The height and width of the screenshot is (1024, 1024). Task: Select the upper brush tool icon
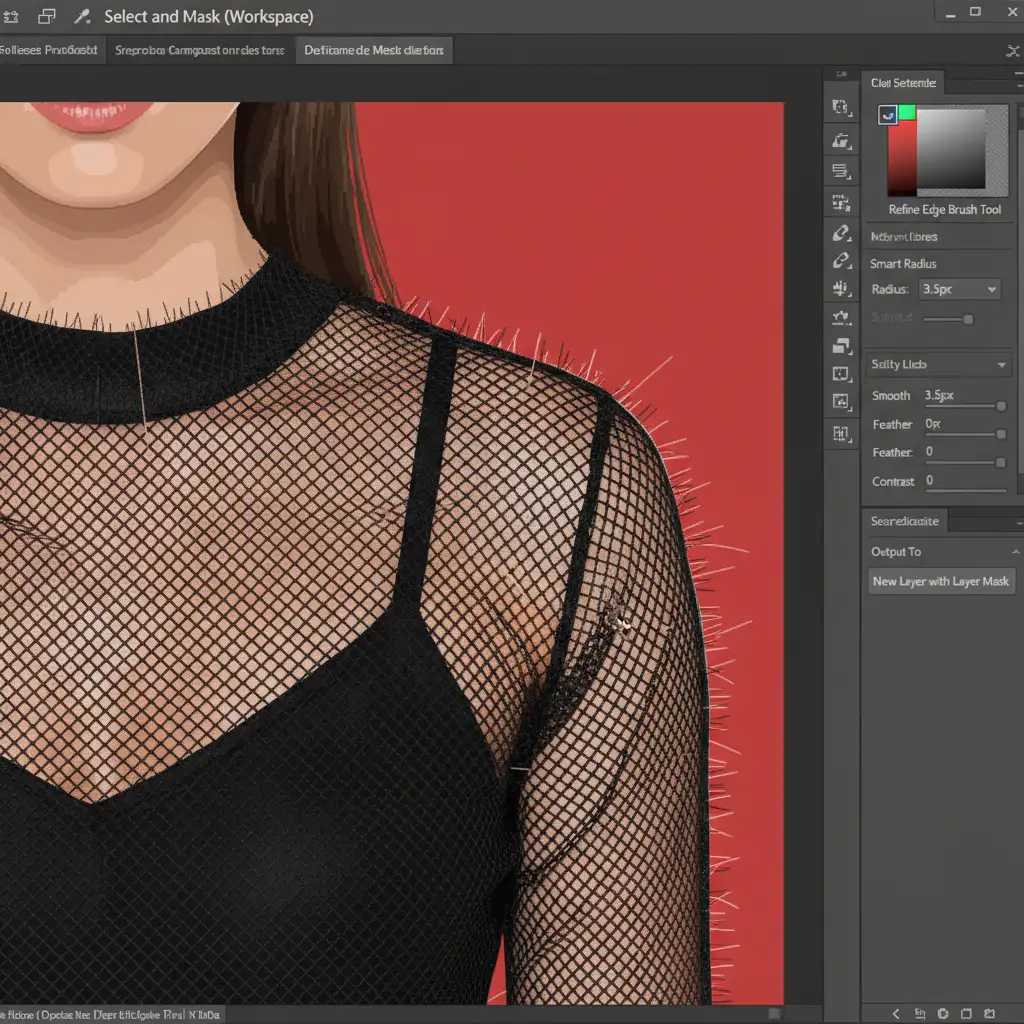pos(841,233)
